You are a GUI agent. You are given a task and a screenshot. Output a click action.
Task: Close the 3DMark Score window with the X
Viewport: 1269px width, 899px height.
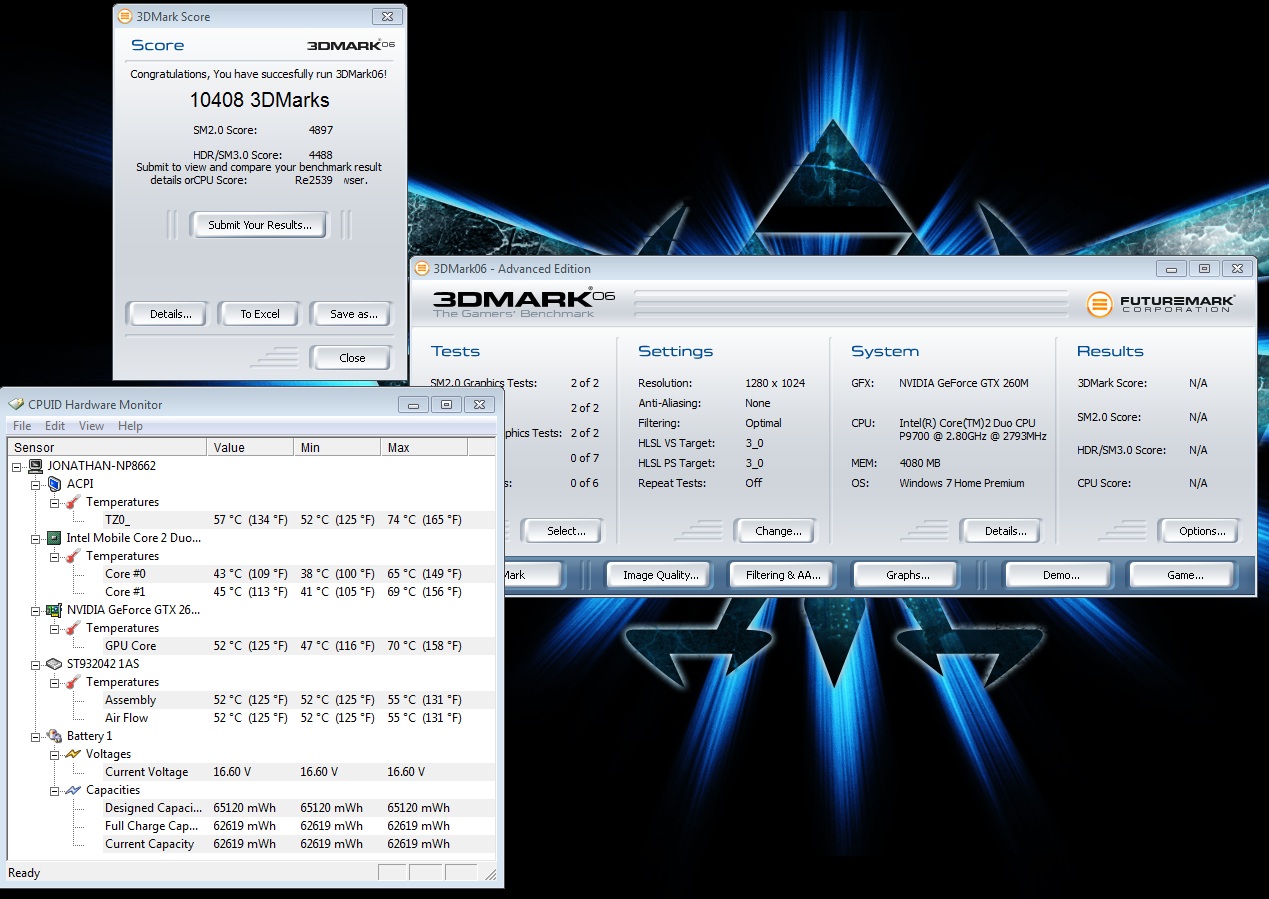point(386,16)
